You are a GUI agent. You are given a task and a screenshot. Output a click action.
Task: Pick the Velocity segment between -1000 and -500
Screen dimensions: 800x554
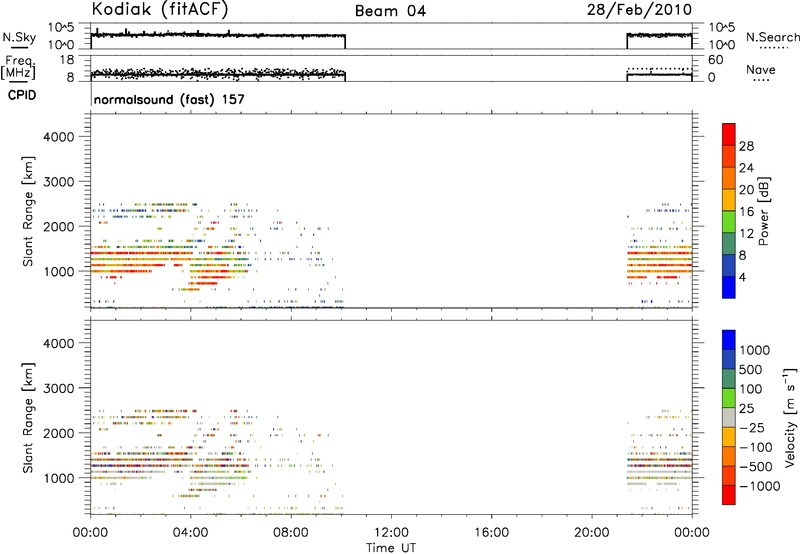tap(729, 475)
